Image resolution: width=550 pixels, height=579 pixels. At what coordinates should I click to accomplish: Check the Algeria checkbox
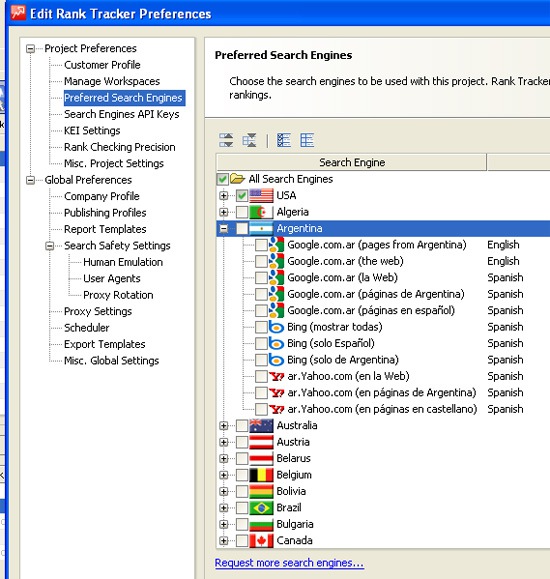coord(242,212)
